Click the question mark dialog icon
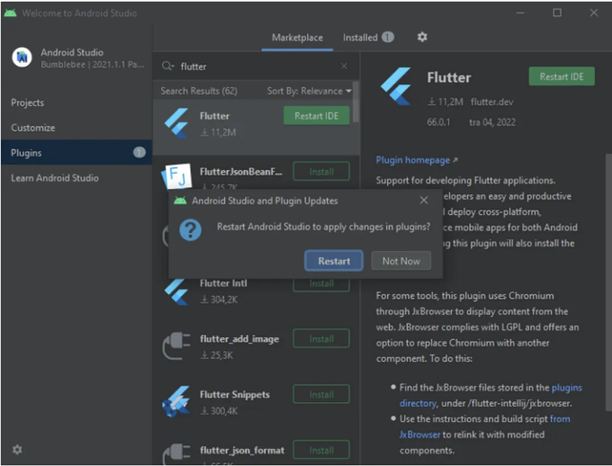Viewport: 612px width, 466px height. 190,230
